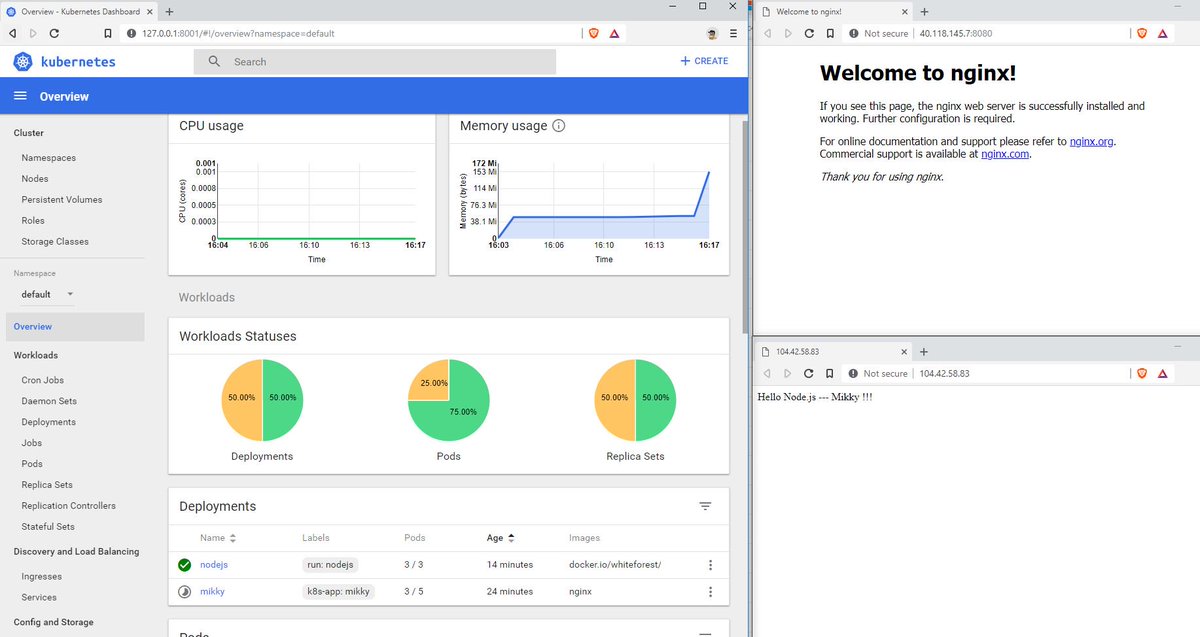Click the Memory usage info icon
Screen dimensions: 1200x637
pos(559,126)
